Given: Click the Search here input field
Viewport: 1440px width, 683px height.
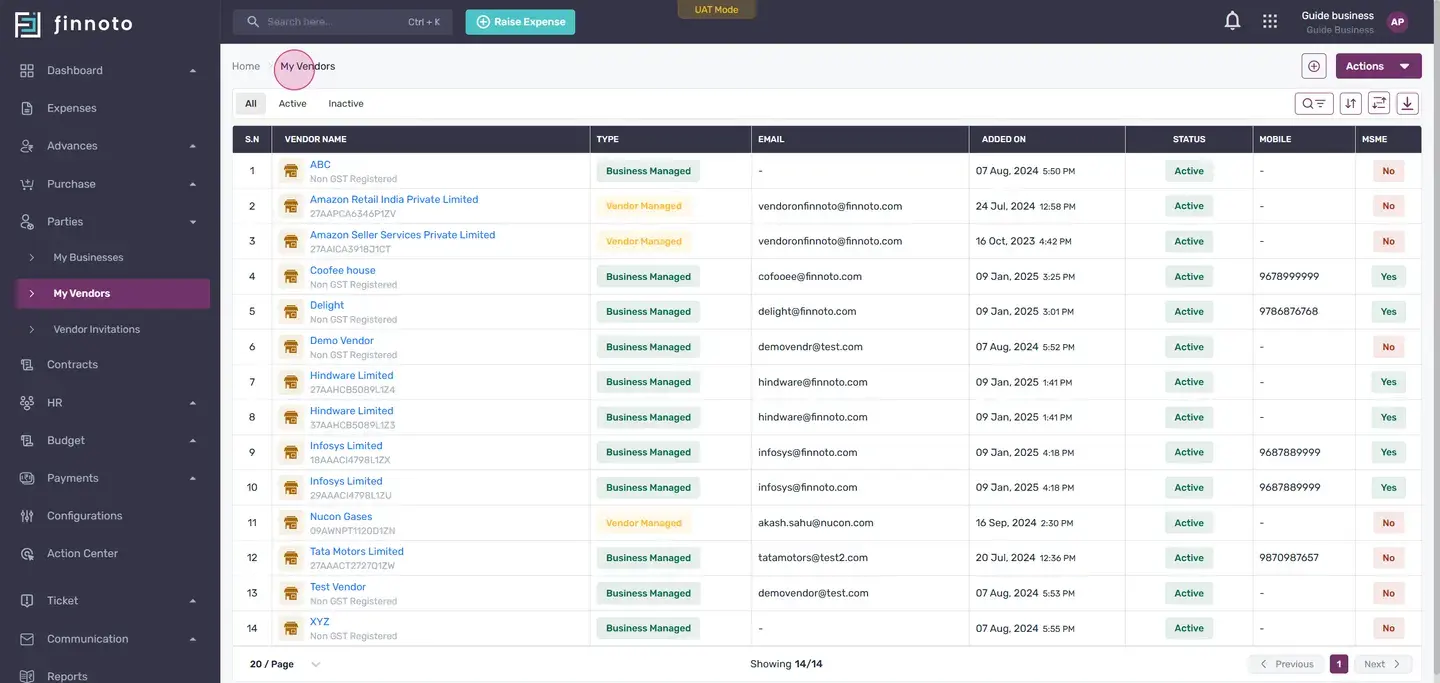Looking at the screenshot, I should click(x=343, y=22).
